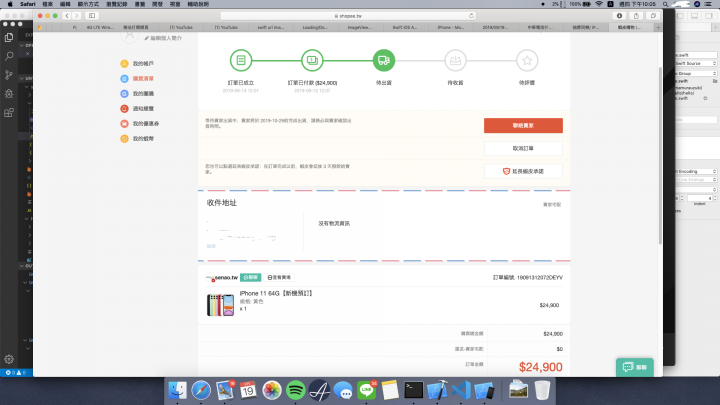This screenshot has height=405, width=720.
Task: Click the view shop button next to senao.tw
Action: (x=279, y=277)
